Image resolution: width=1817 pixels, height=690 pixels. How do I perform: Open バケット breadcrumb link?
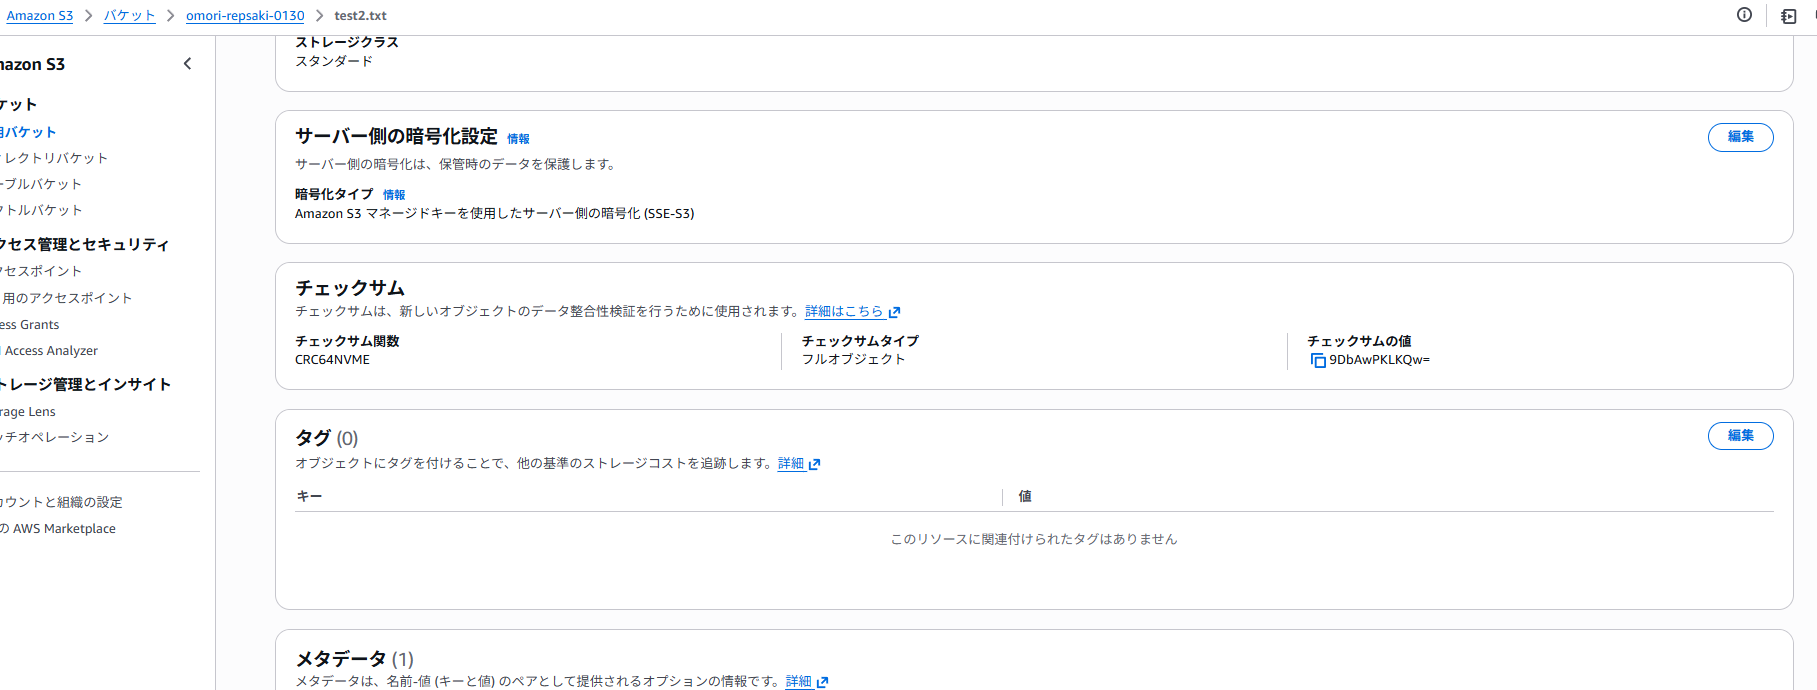pyautogui.click(x=130, y=16)
